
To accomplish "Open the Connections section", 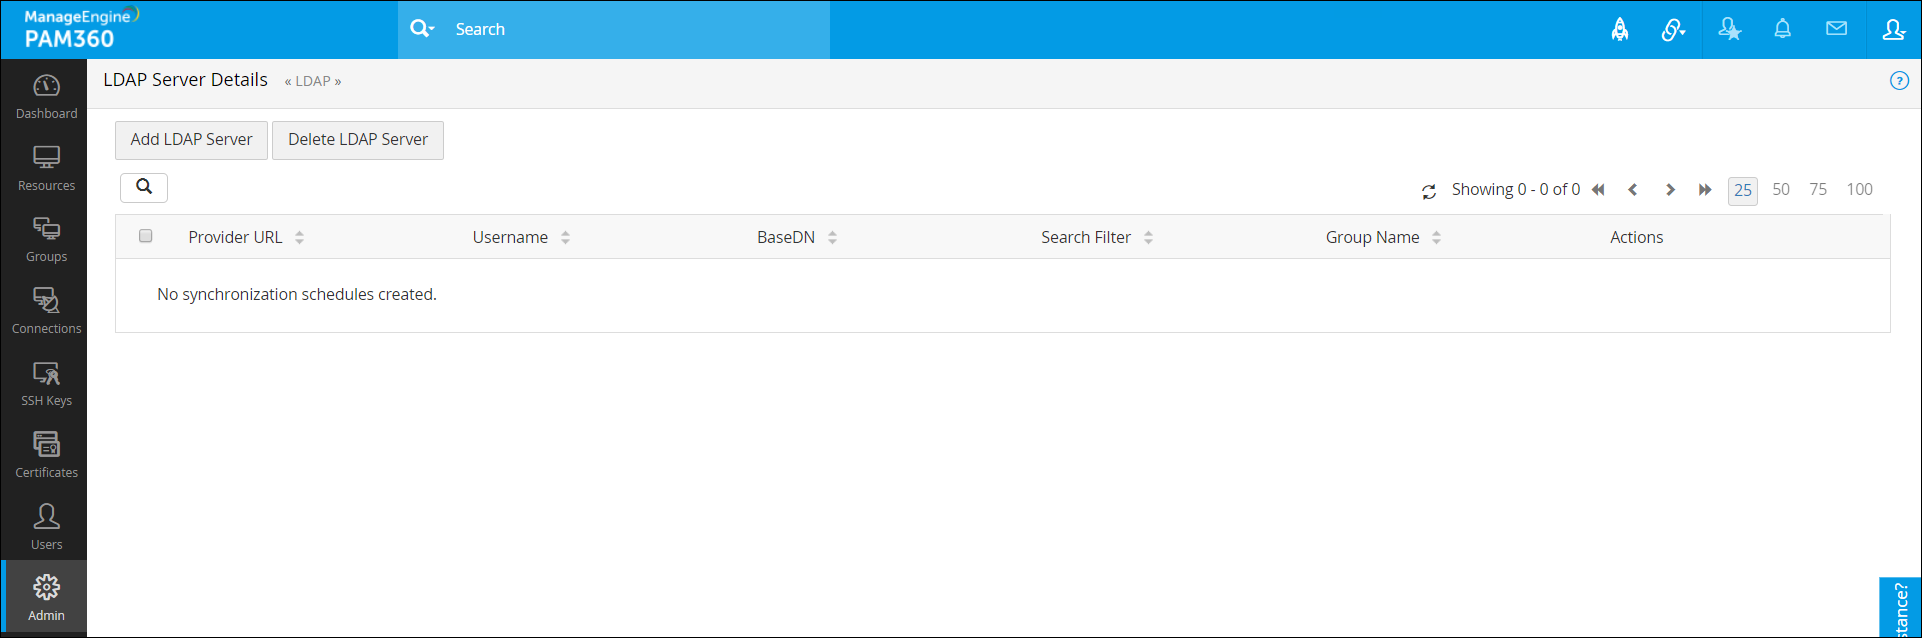I will pyautogui.click(x=46, y=312).
